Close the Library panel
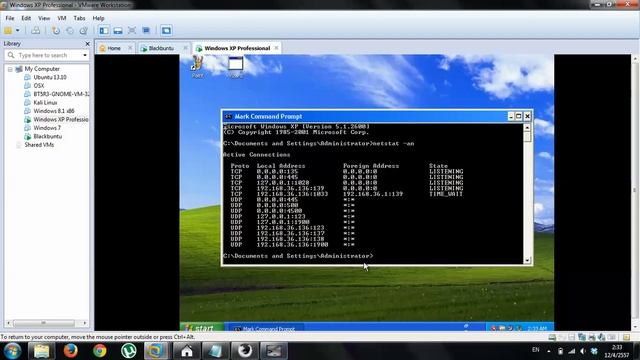The image size is (640, 360). [x=87, y=44]
